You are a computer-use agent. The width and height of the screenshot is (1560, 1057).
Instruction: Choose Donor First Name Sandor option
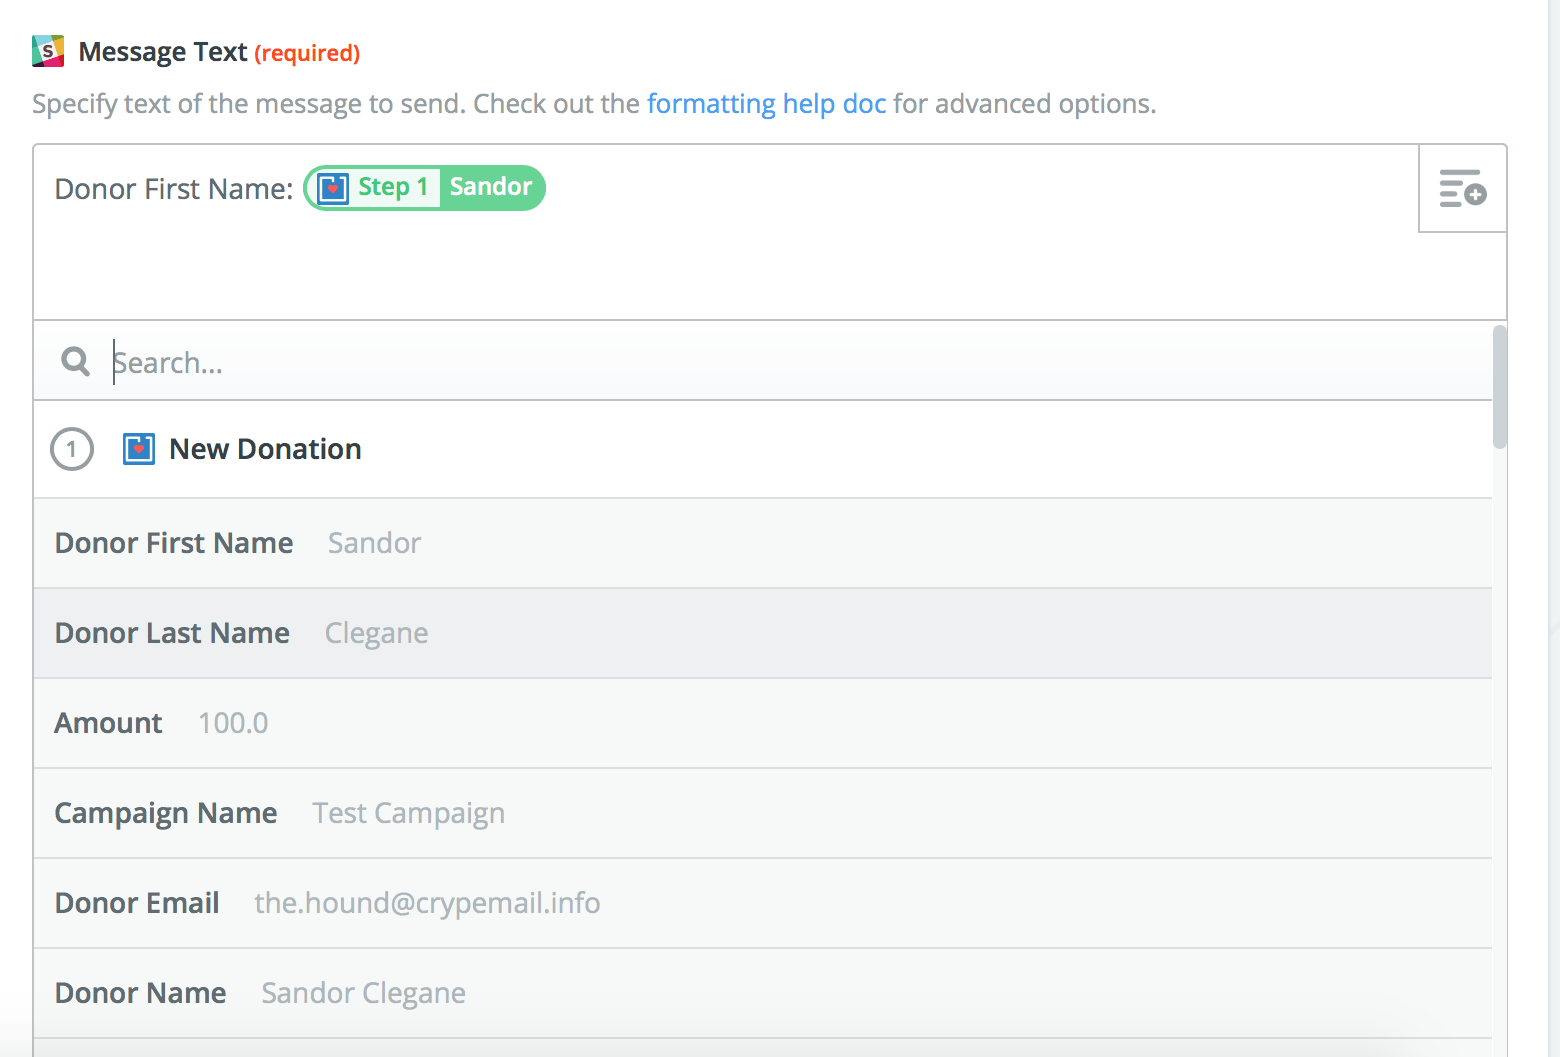(238, 543)
